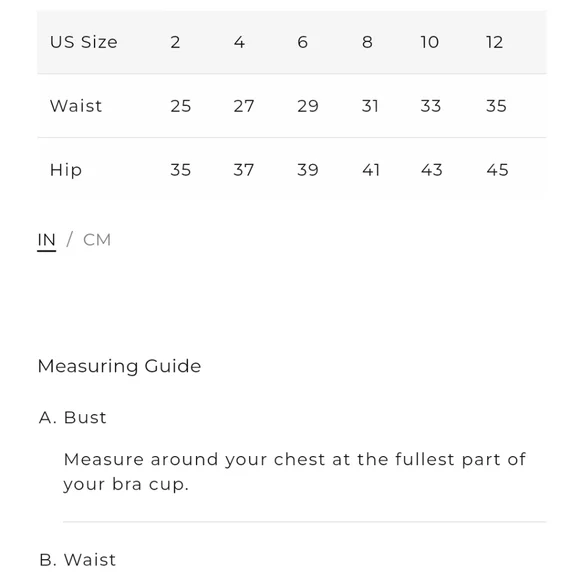
Task: Open the B. Waist guide item
Action: pos(78,559)
